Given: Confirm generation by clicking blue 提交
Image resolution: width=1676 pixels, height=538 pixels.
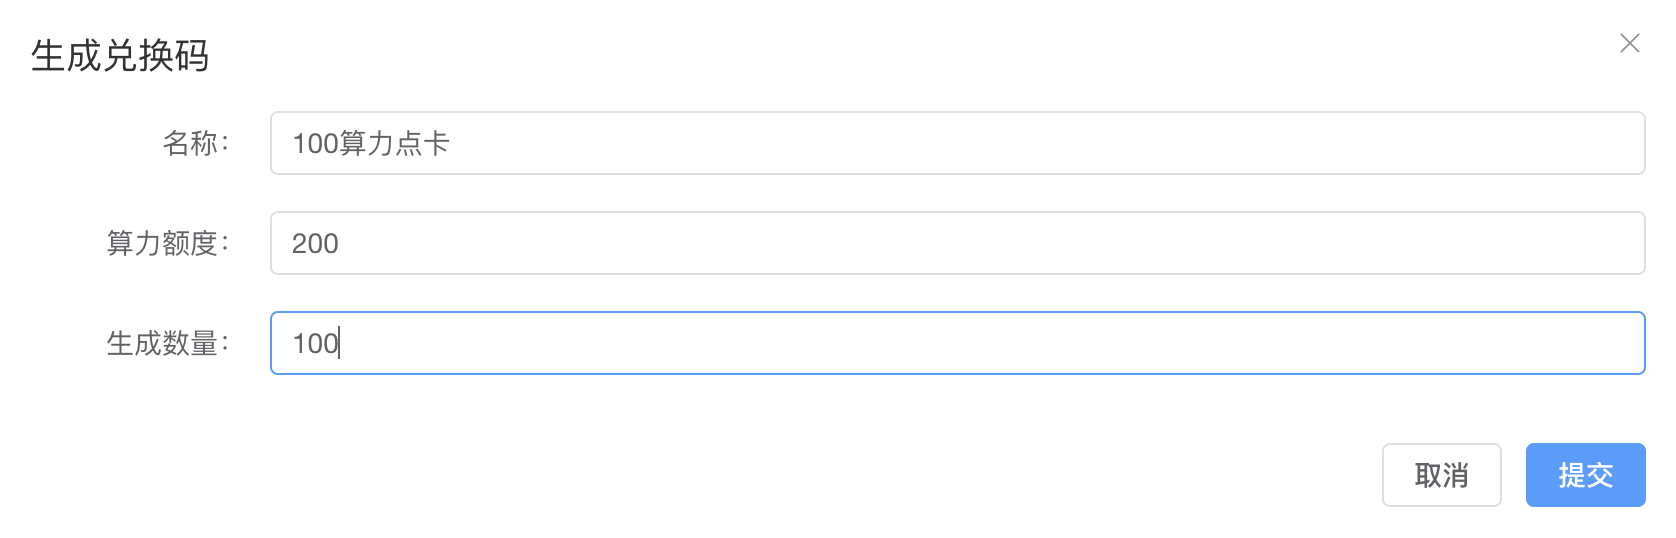Looking at the screenshot, I should tap(1585, 475).
